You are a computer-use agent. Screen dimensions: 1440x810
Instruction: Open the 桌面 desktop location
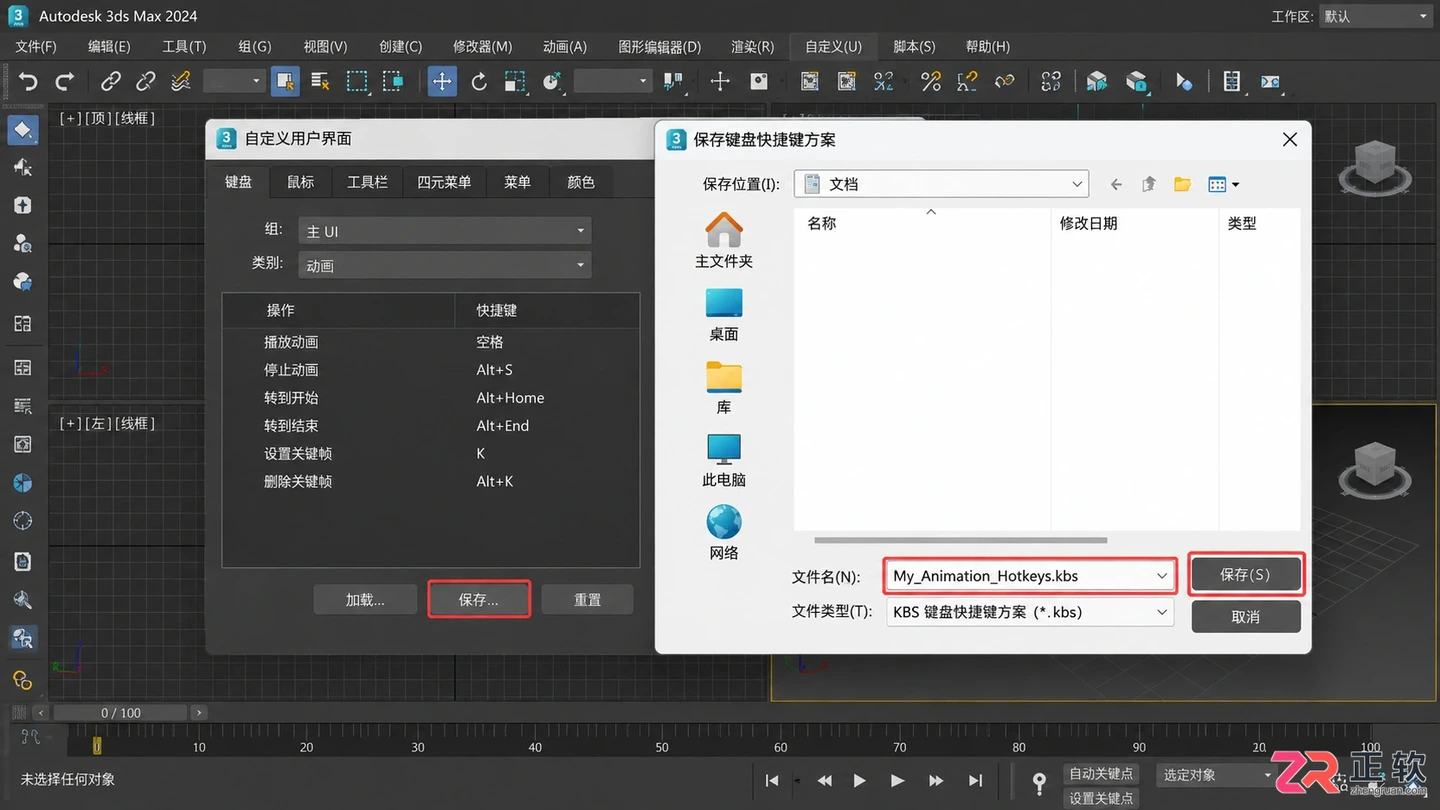724,315
